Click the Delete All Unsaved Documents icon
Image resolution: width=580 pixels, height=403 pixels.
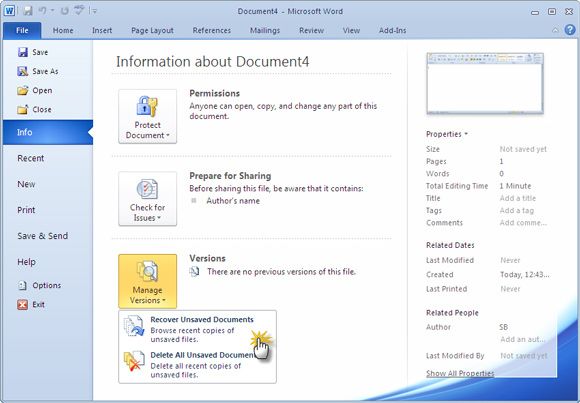(134, 360)
